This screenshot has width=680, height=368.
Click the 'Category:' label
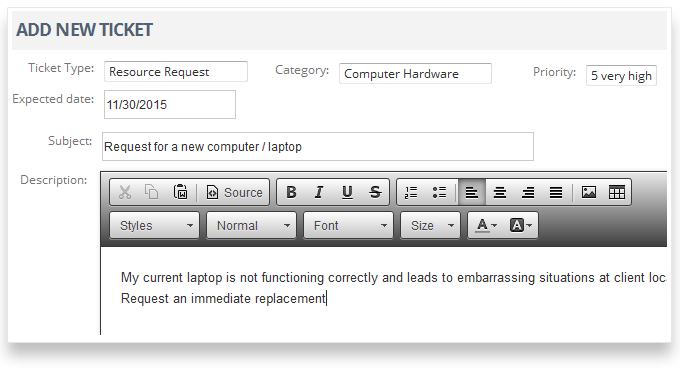[x=302, y=70]
